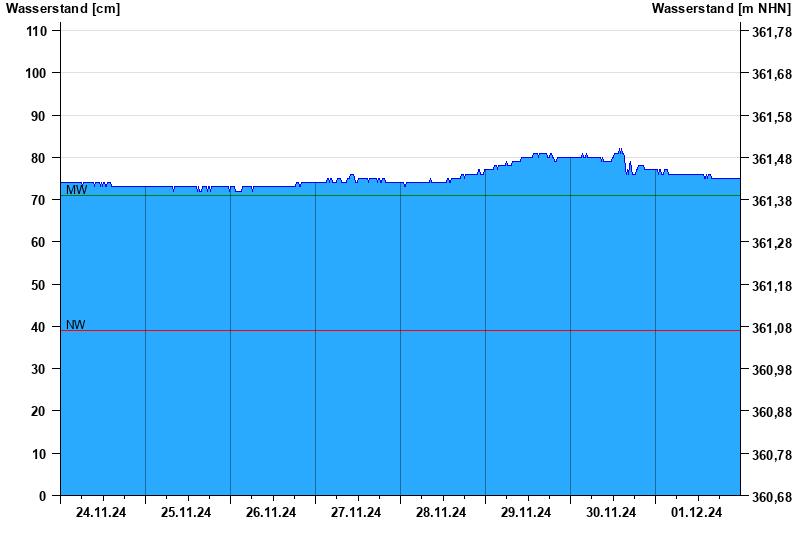Screen dimensions: 800x550
Task: Click the 361,28 label on right axis
Action: click(x=772, y=243)
